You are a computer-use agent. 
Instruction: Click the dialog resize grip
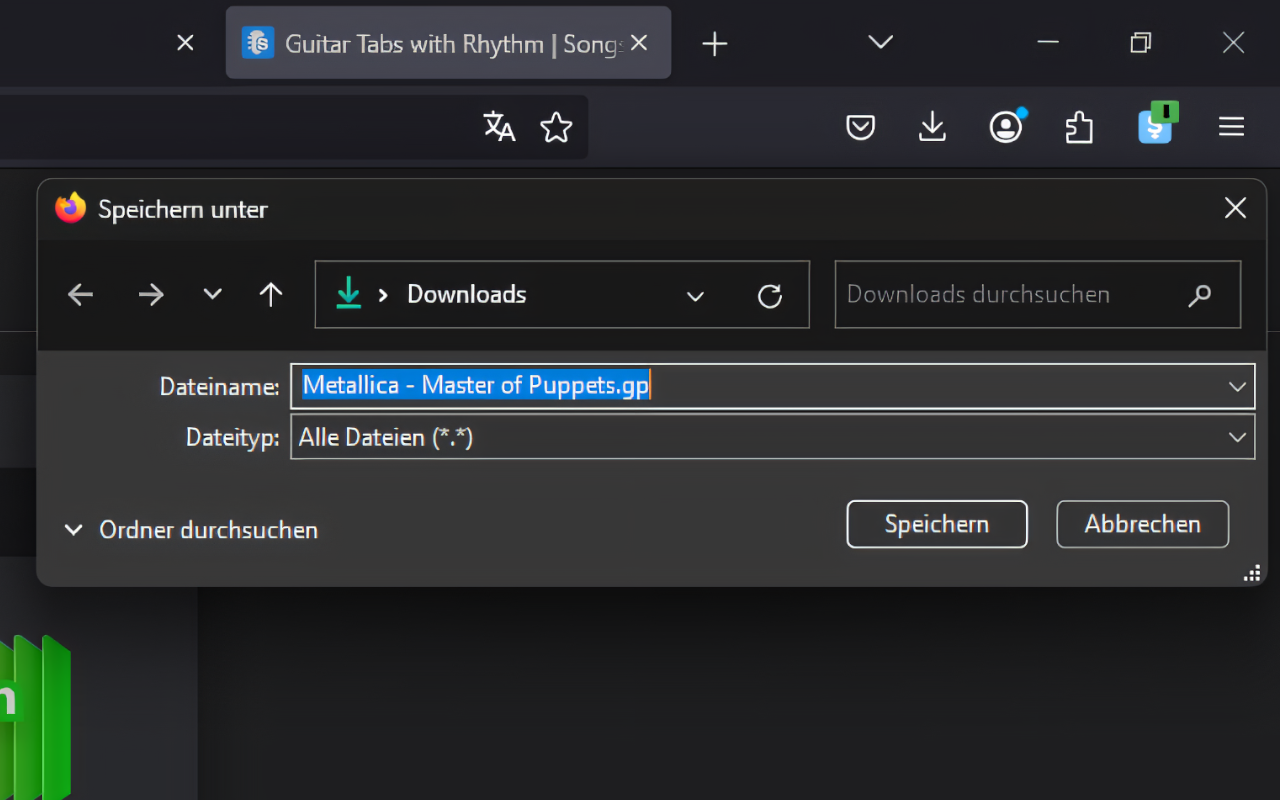(1251, 573)
